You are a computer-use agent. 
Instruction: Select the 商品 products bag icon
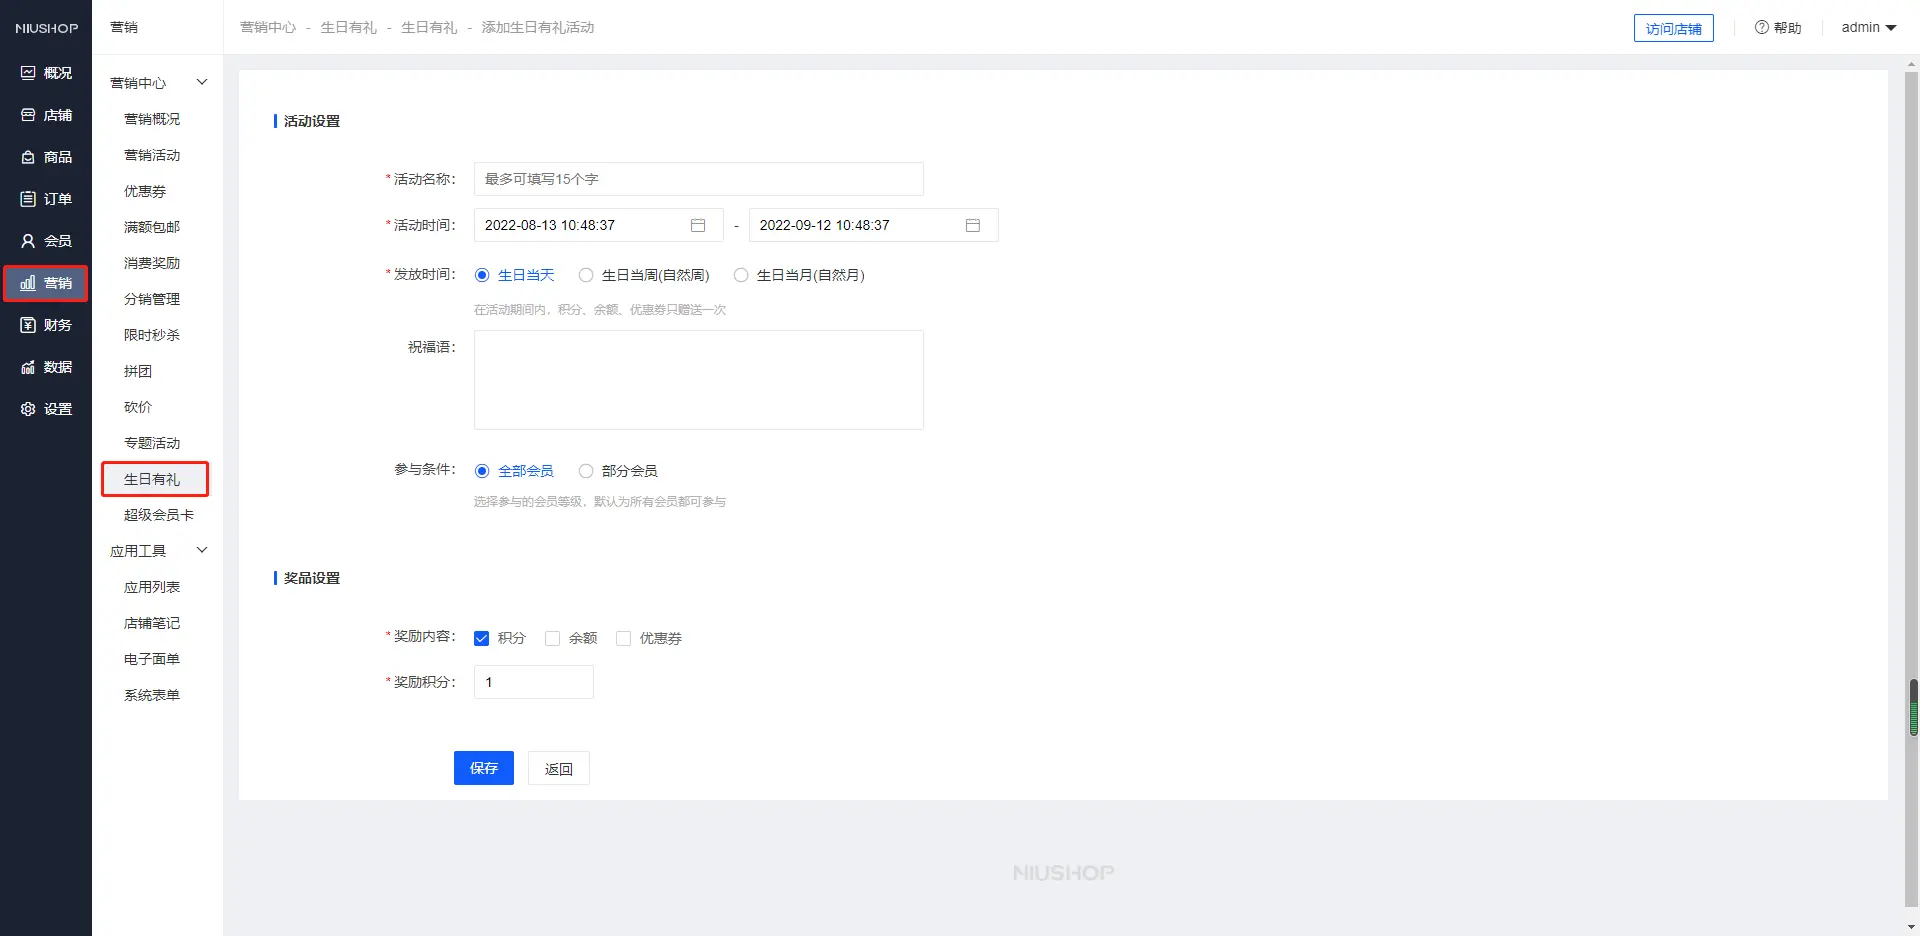(28, 157)
